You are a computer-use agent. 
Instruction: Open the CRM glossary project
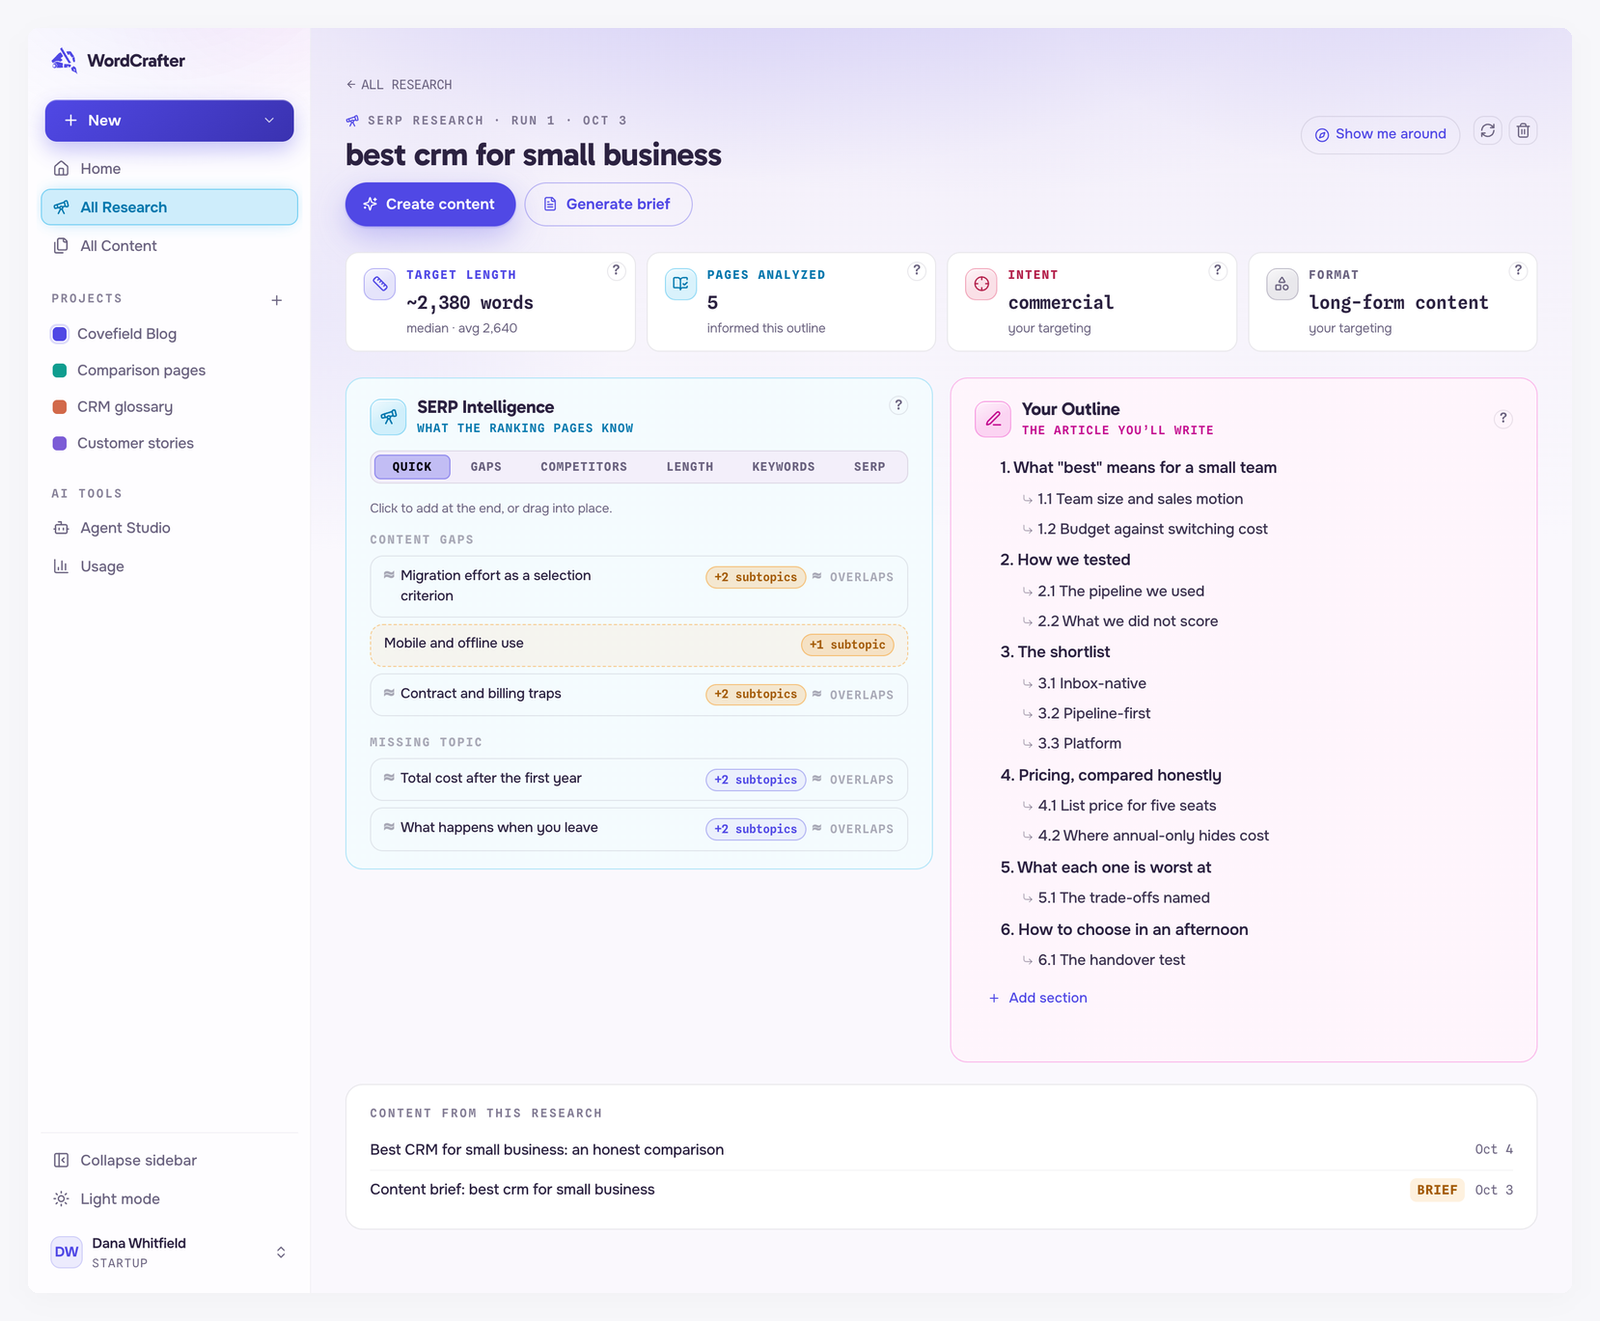point(169,407)
